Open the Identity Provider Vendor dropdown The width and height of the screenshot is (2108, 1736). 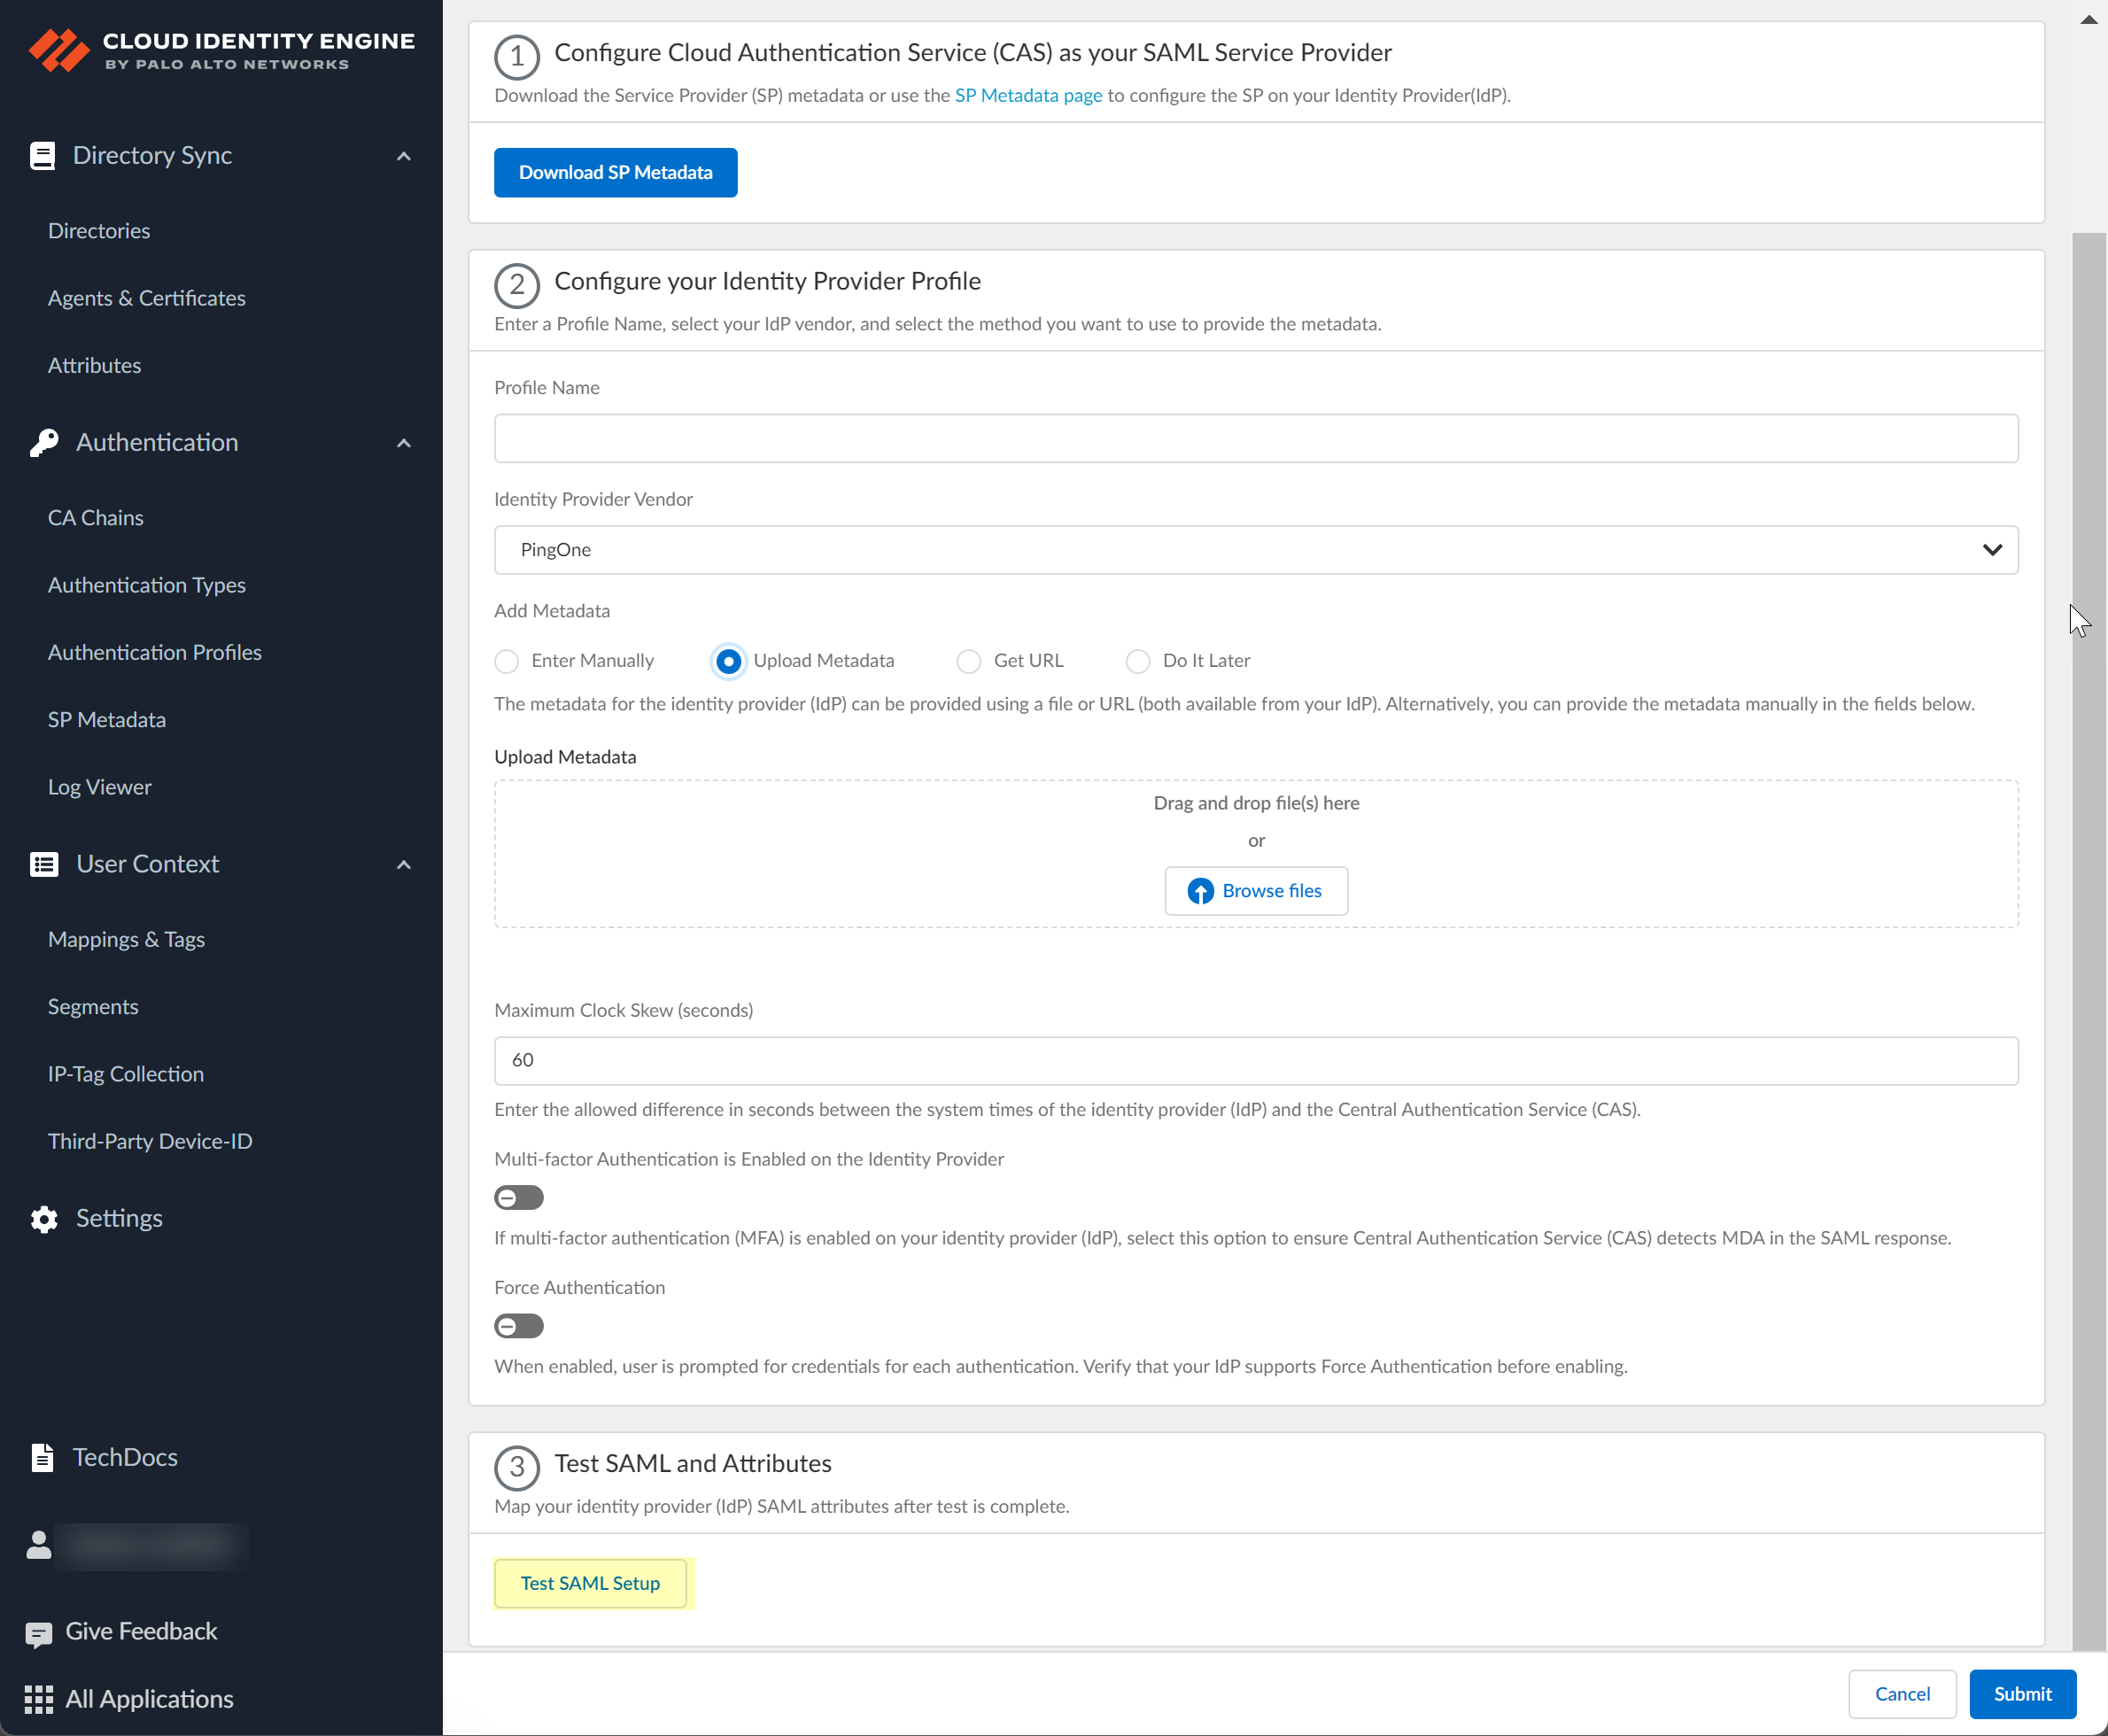pyautogui.click(x=1255, y=550)
